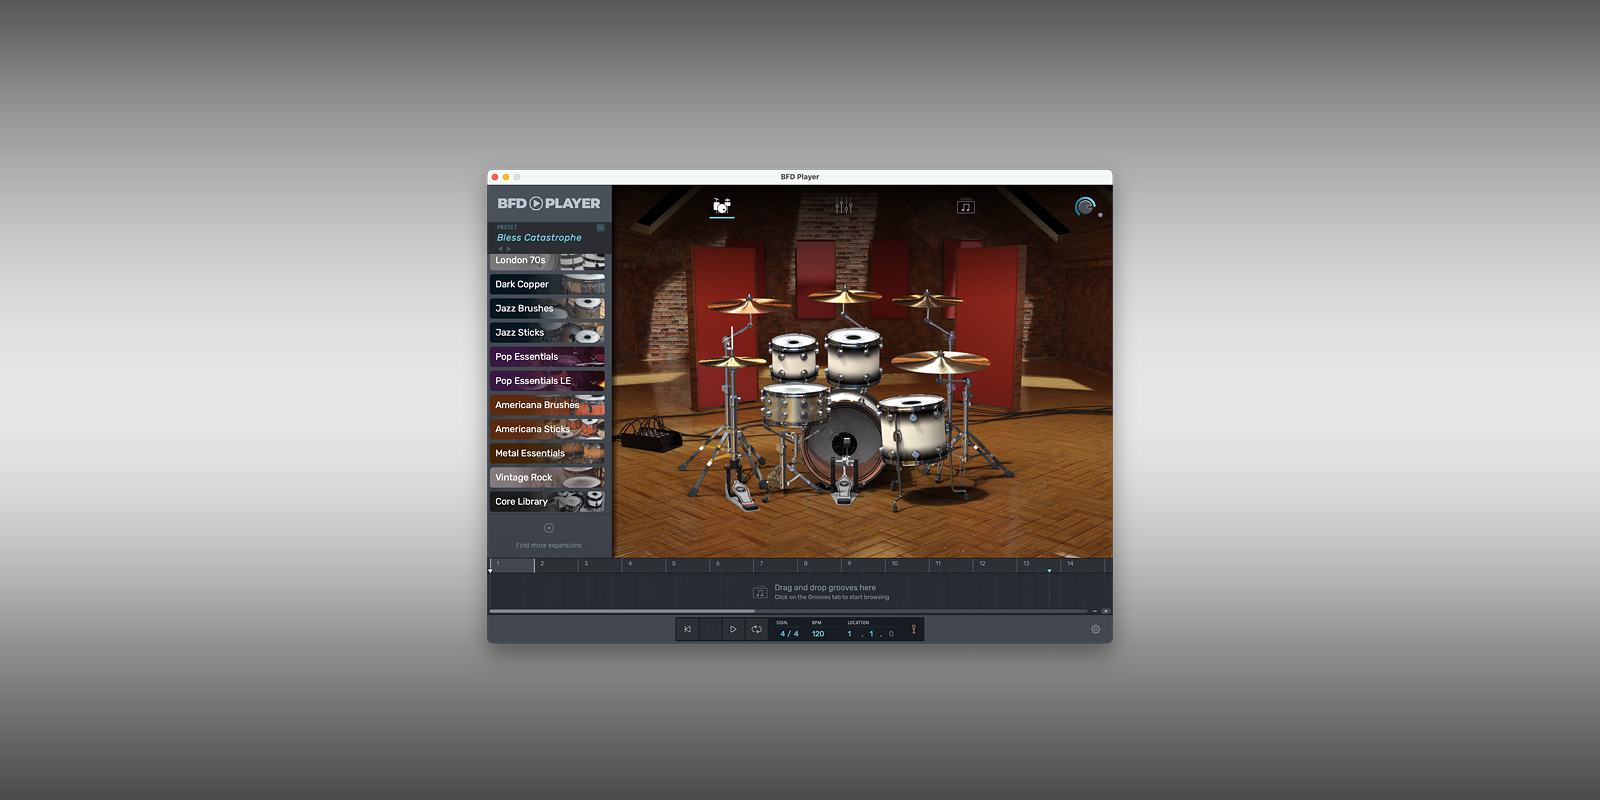Open the Find more expansions link
The height and width of the screenshot is (800, 1600).
[x=548, y=545]
